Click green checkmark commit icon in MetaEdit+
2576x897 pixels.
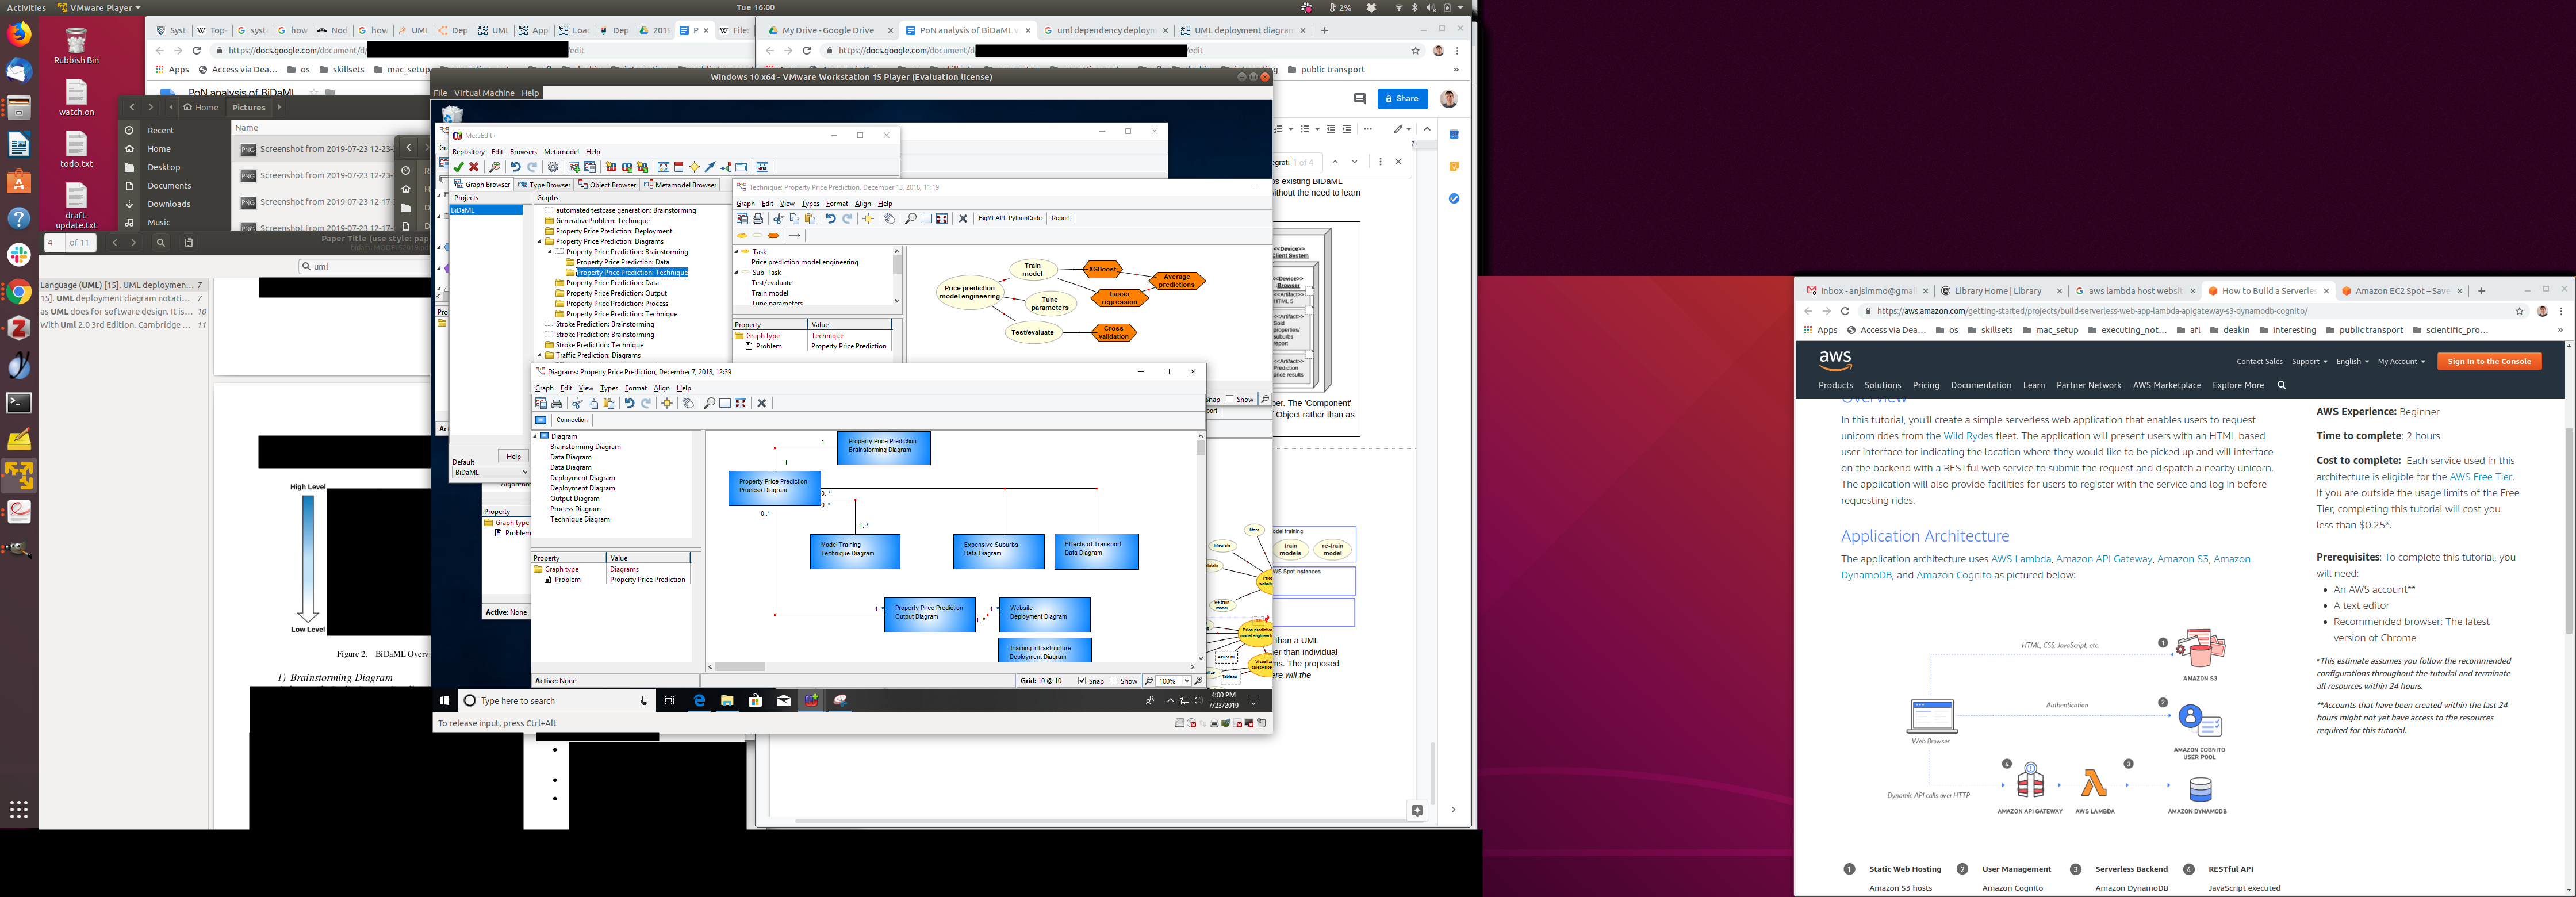pos(458,167)
